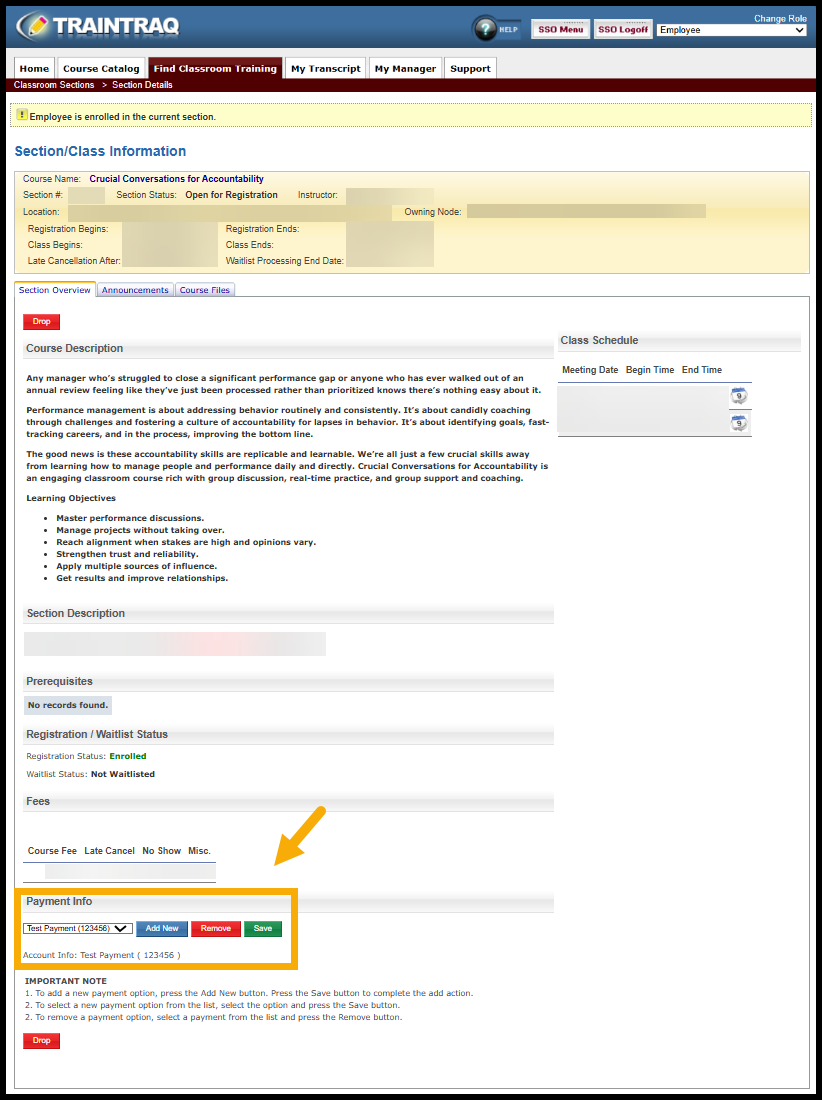This screenshot has width=822, height=1100.
Task: Open My Transcript
Action: point(325,68)
